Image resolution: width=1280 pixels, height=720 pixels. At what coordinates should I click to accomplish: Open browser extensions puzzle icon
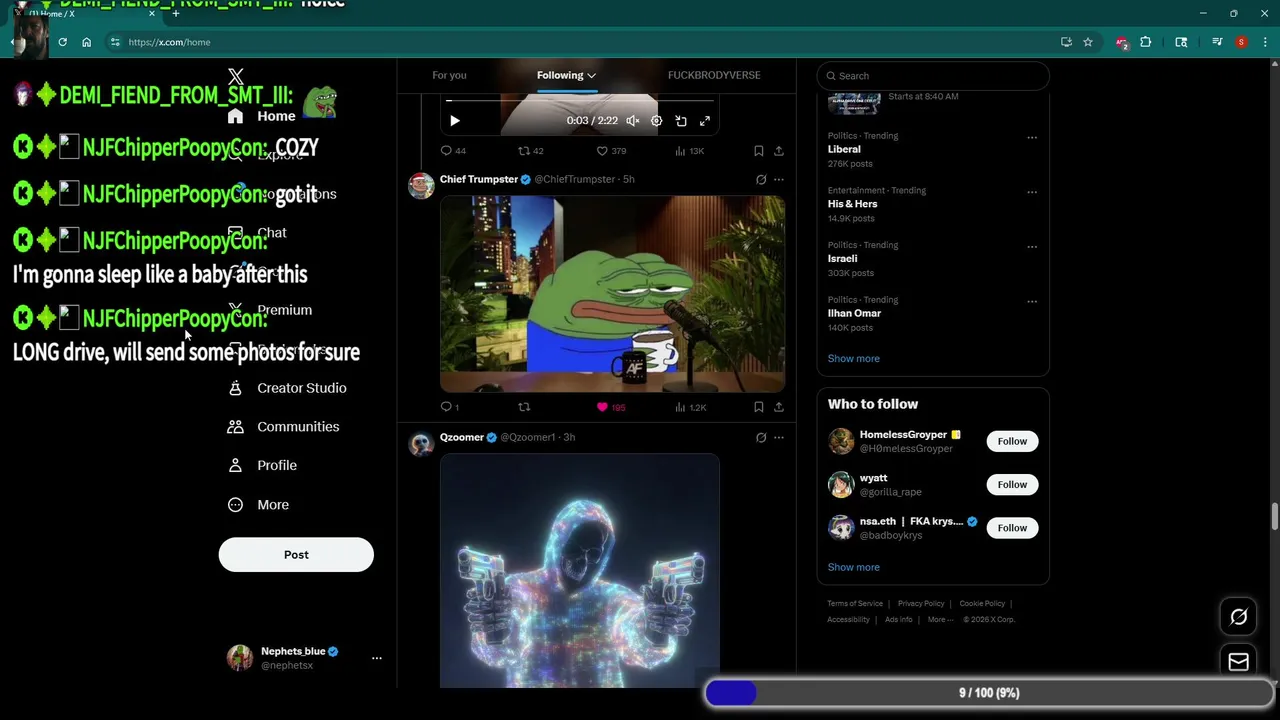[1146, 42]
